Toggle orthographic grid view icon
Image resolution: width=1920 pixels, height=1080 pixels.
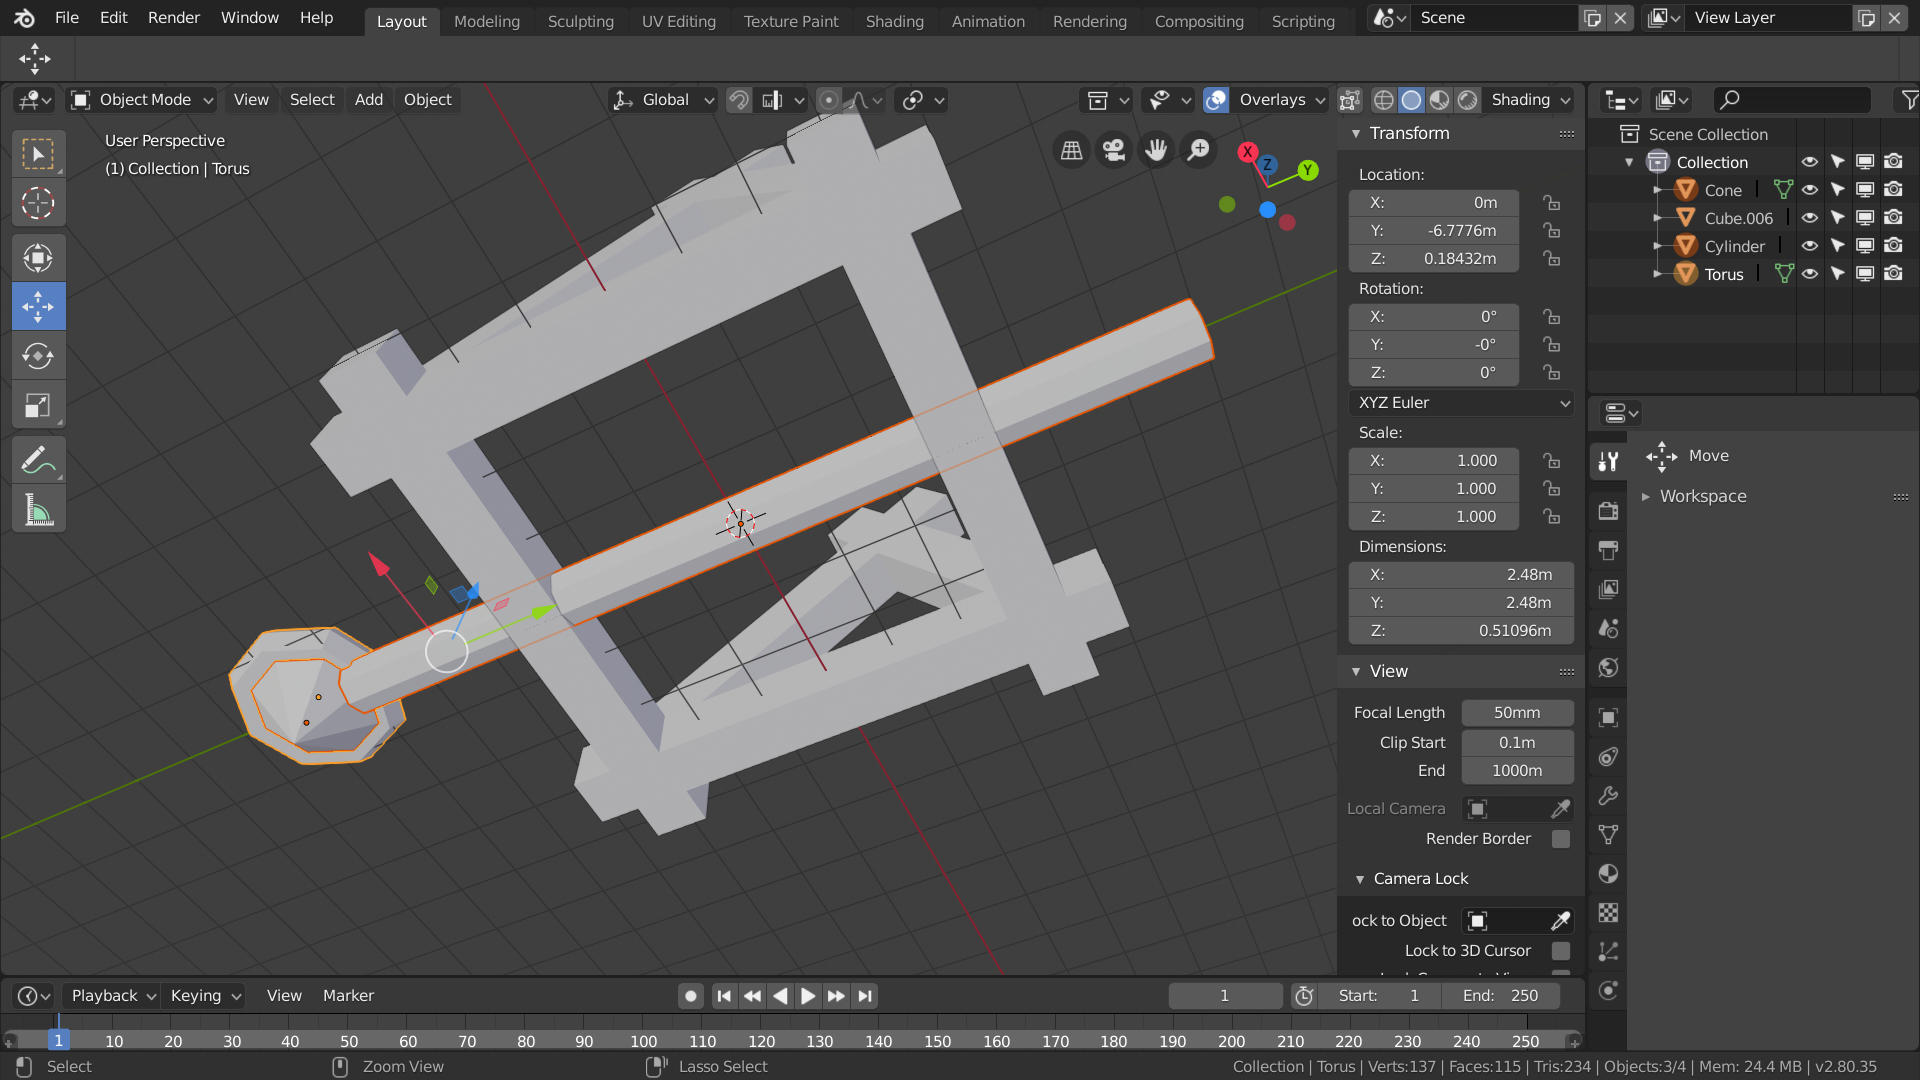(1071, 150)
